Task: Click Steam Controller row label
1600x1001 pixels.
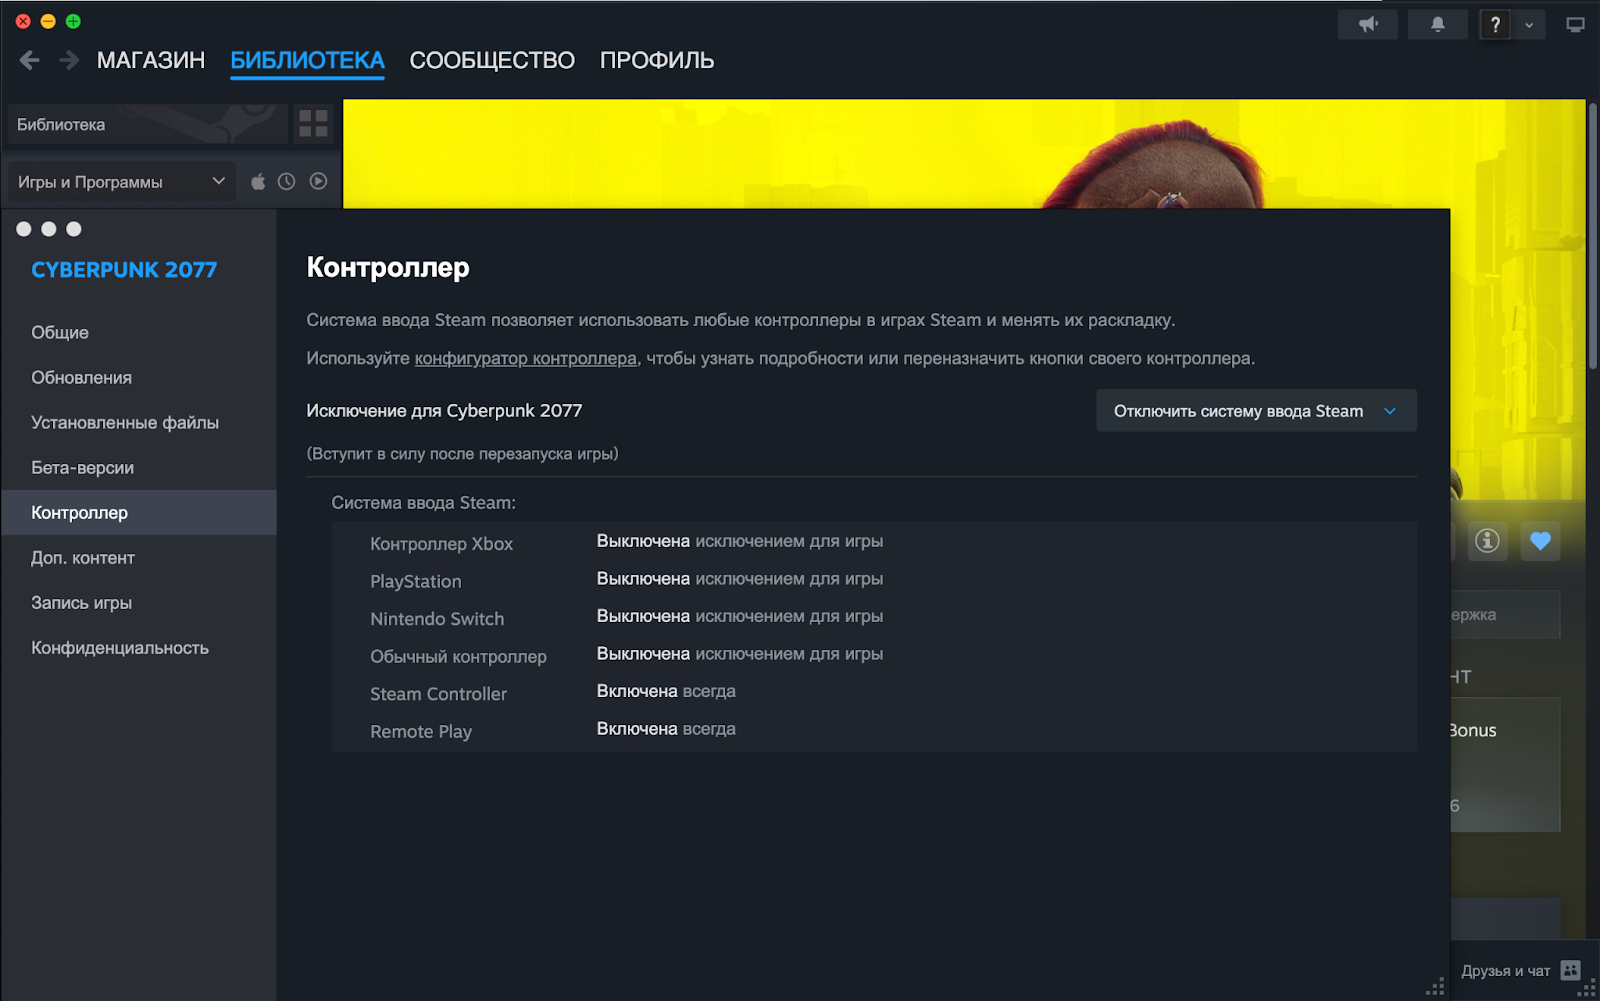Action: click(x=438, y=694)
